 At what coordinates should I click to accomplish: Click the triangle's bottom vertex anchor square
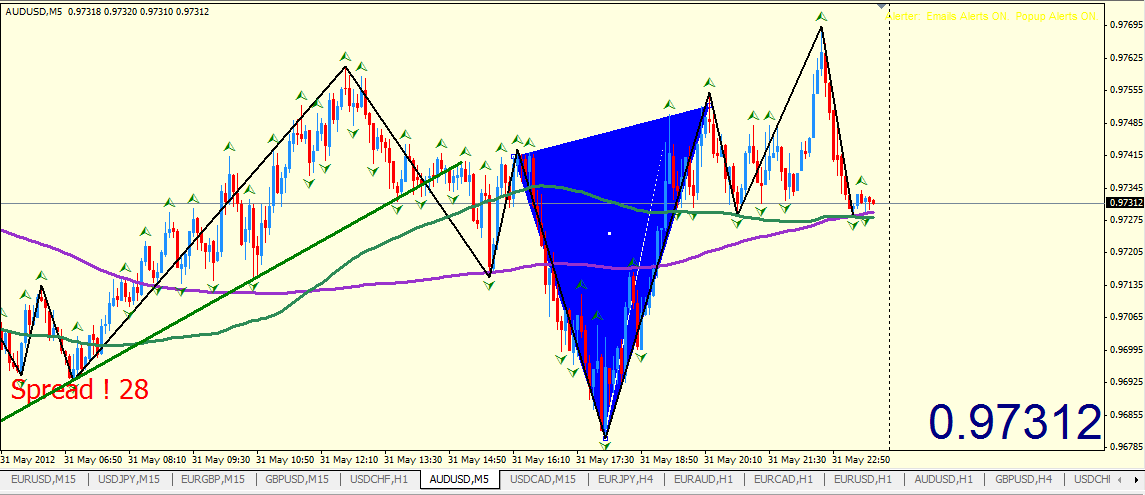click(x=605, y=438)
